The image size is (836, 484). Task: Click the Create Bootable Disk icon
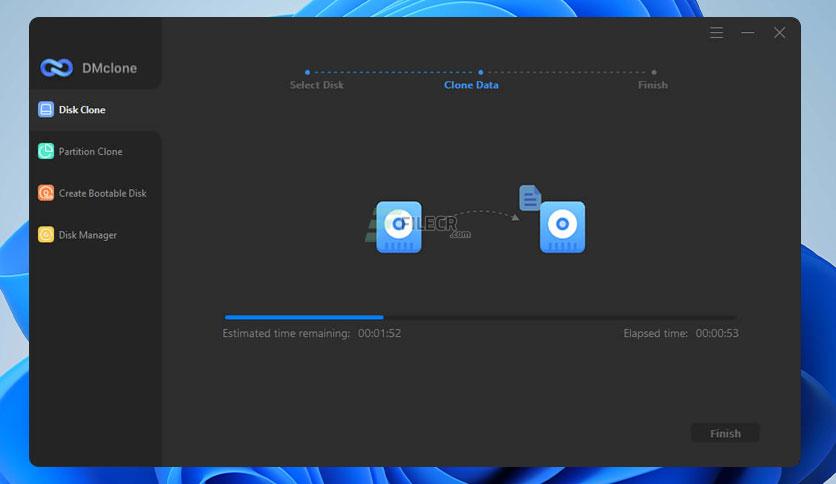click(46, 193)
